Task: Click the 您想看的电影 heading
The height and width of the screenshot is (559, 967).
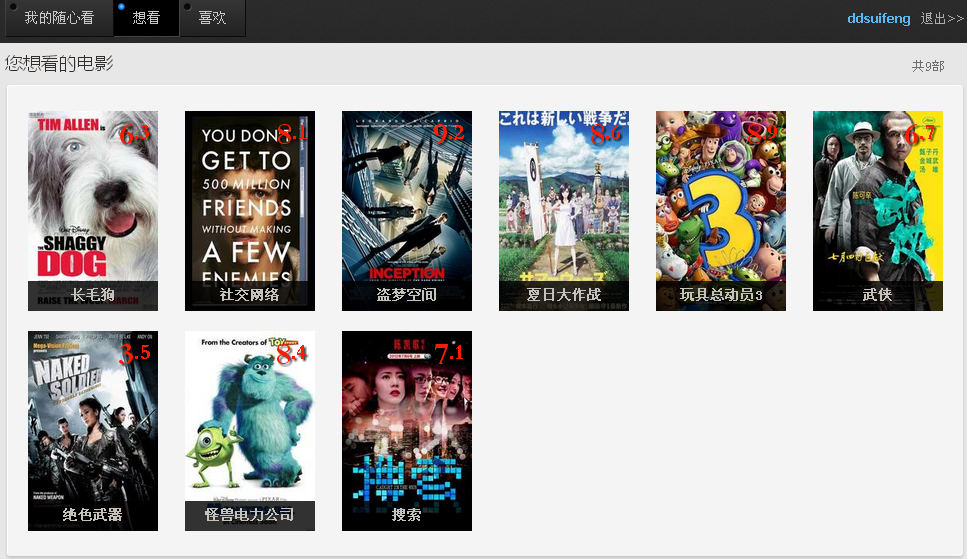Action: coord(59,64)
